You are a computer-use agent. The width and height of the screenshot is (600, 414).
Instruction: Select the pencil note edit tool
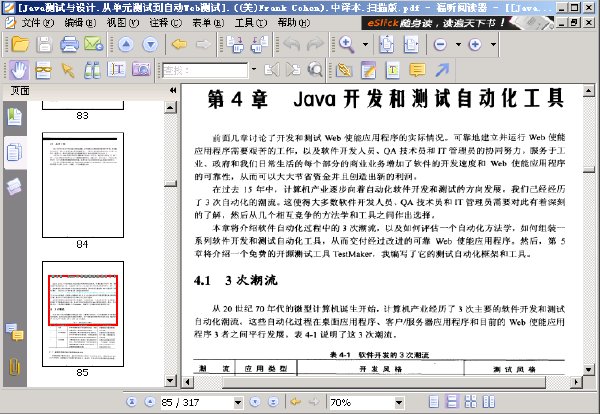pyautogui.click(x=368, y=70)
